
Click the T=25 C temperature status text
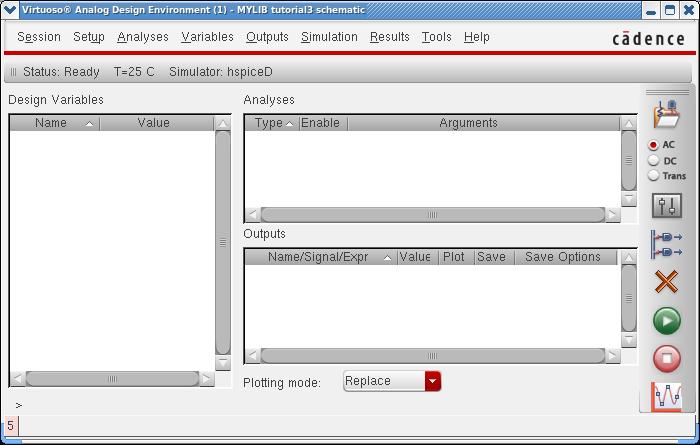tap(134, 72)
